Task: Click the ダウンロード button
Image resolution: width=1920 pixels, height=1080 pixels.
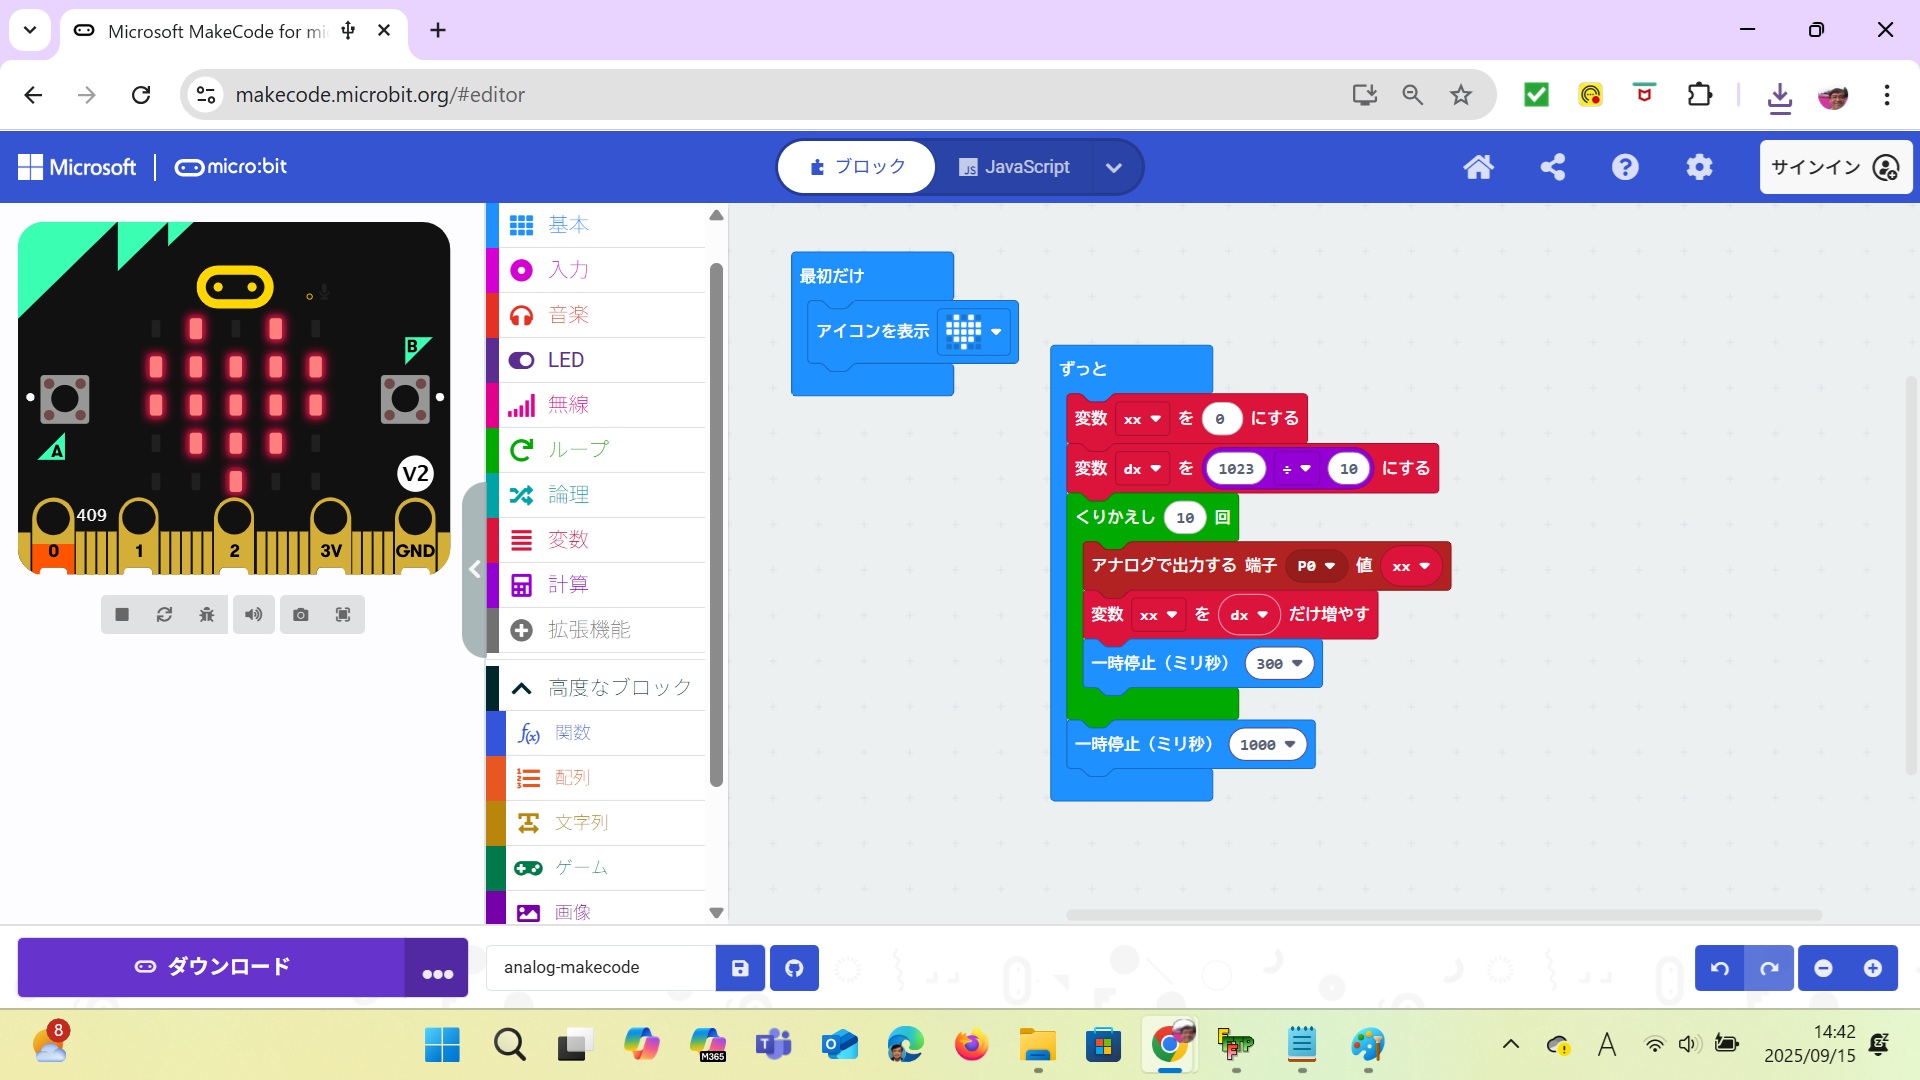Action: click(x=212, y=967)
